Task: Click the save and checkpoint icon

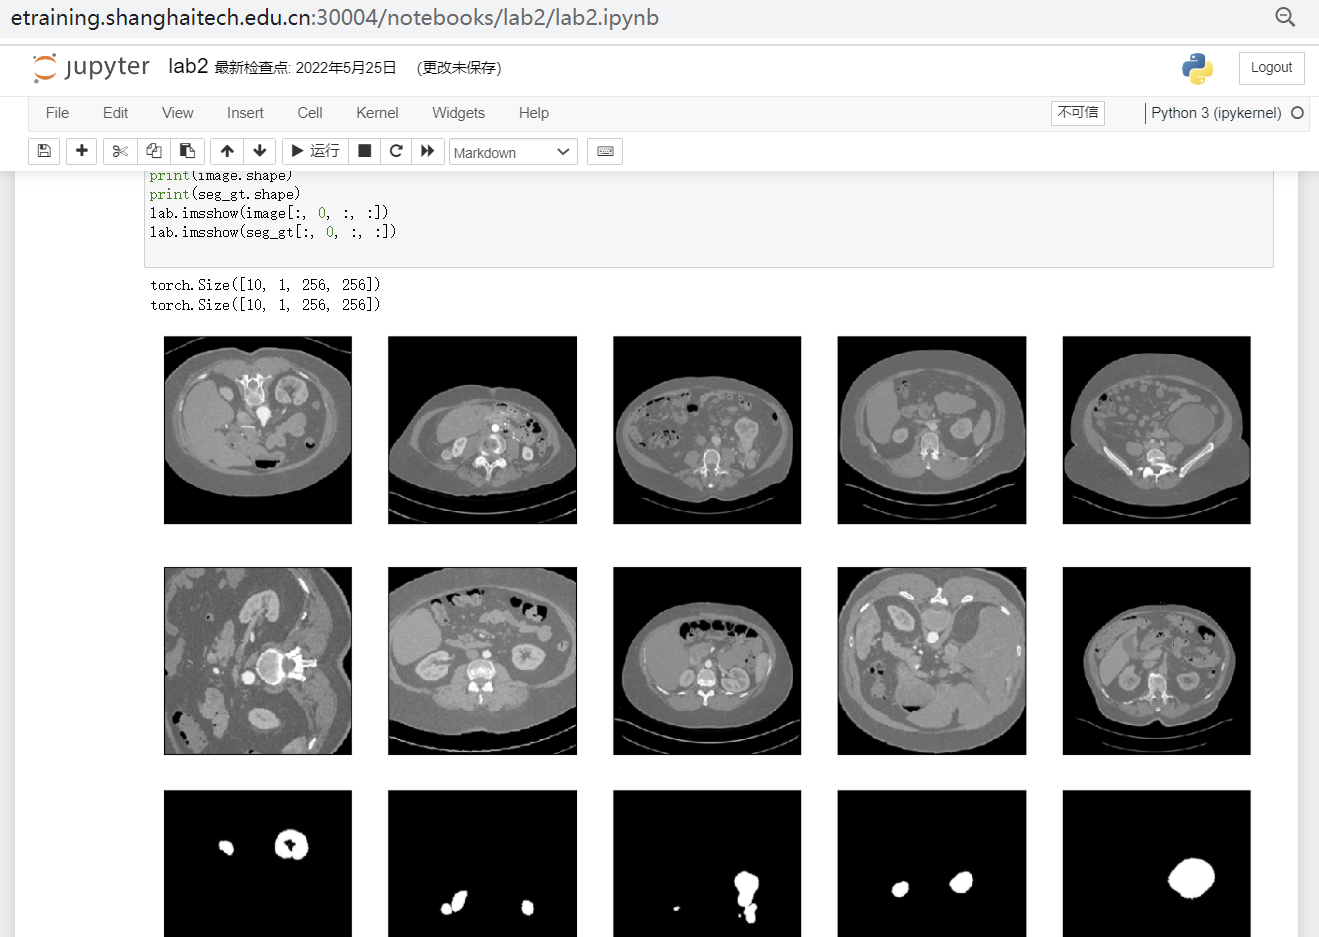Action: point(44,151)
